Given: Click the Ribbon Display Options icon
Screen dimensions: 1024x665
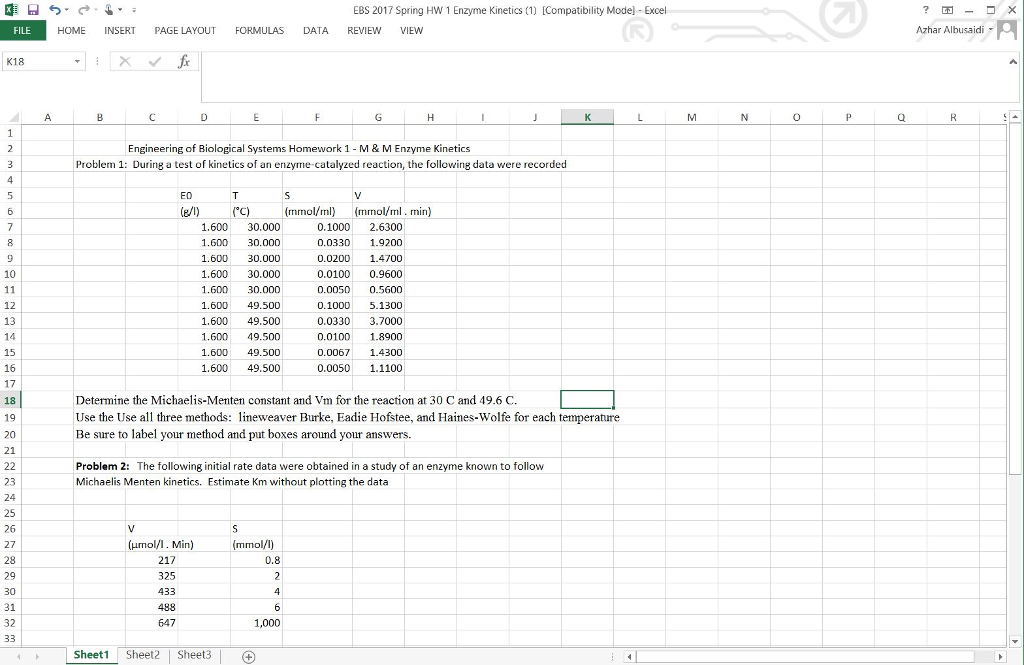Looking at the screenshot, I should pyautogui.click(x=948, y=10).
